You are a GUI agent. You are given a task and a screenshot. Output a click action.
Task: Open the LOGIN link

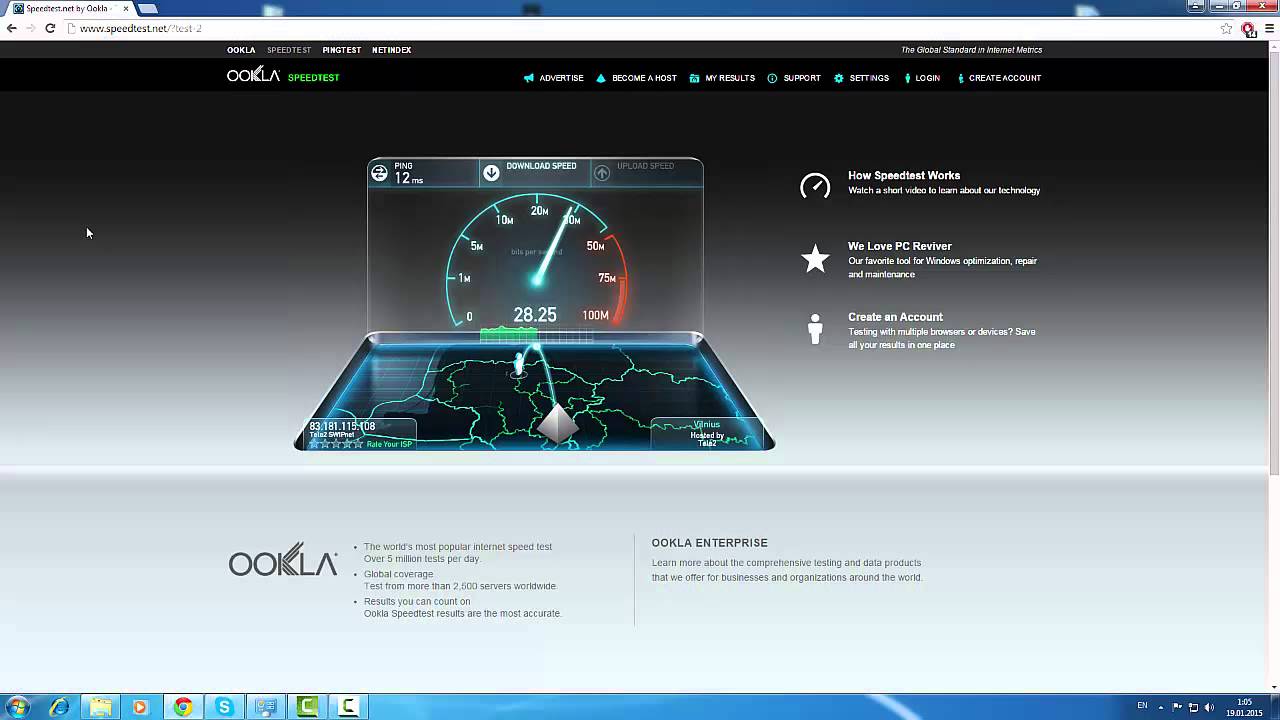[x=927, y=78]
